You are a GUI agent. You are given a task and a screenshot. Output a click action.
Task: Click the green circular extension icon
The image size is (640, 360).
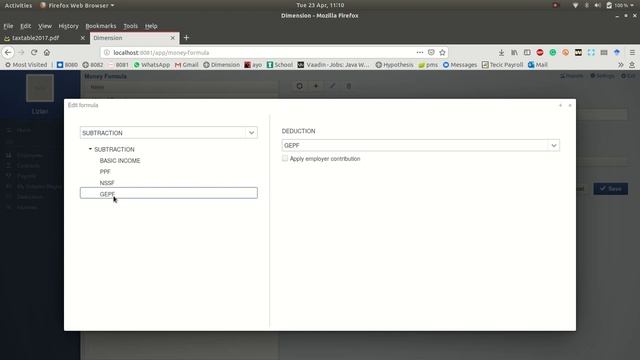[553, 52]
